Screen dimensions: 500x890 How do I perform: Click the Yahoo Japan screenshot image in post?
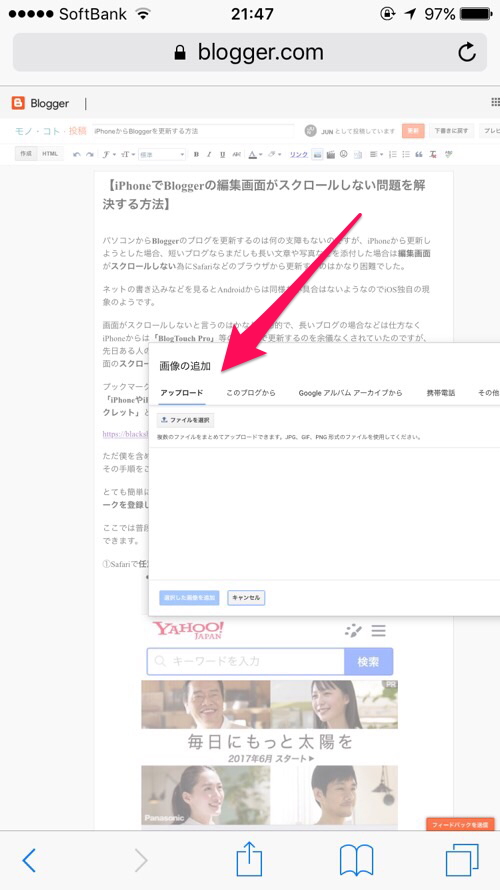(x=270, y=722)
